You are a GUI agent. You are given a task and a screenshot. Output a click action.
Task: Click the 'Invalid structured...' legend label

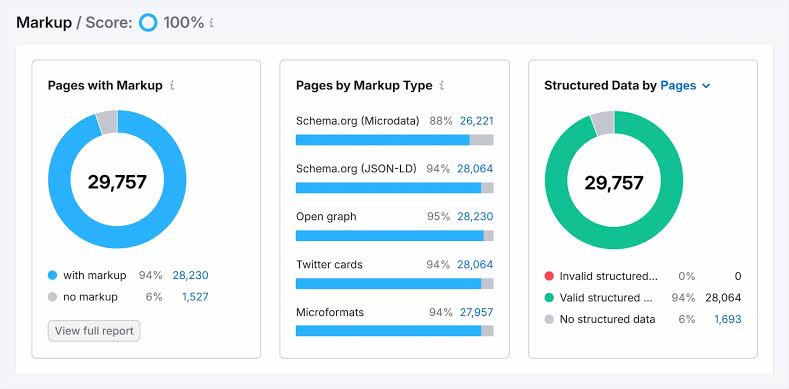tap(609, 276)
